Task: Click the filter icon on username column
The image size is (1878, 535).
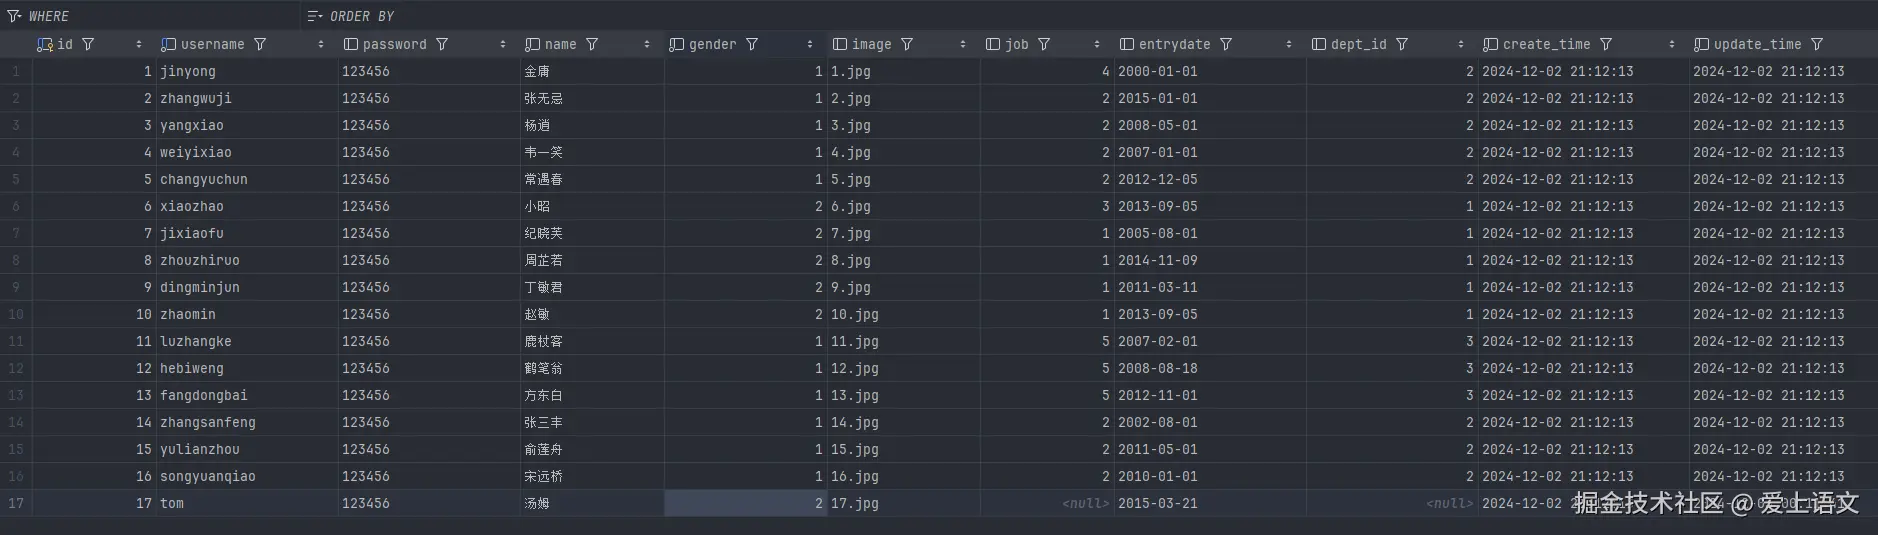Action: pos(260,44)
